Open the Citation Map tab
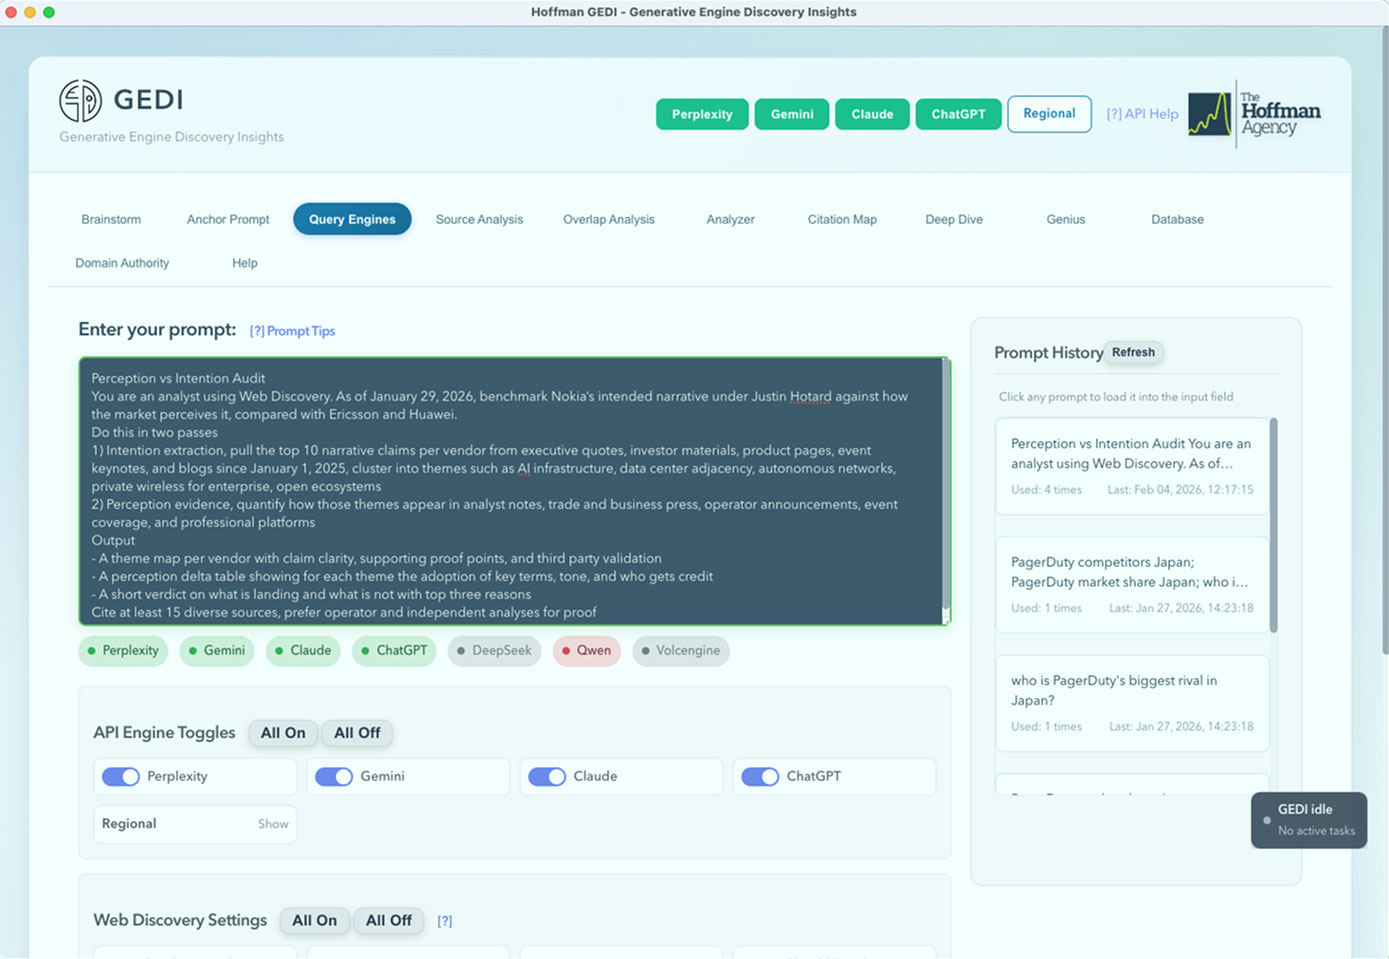 (842, 219)
